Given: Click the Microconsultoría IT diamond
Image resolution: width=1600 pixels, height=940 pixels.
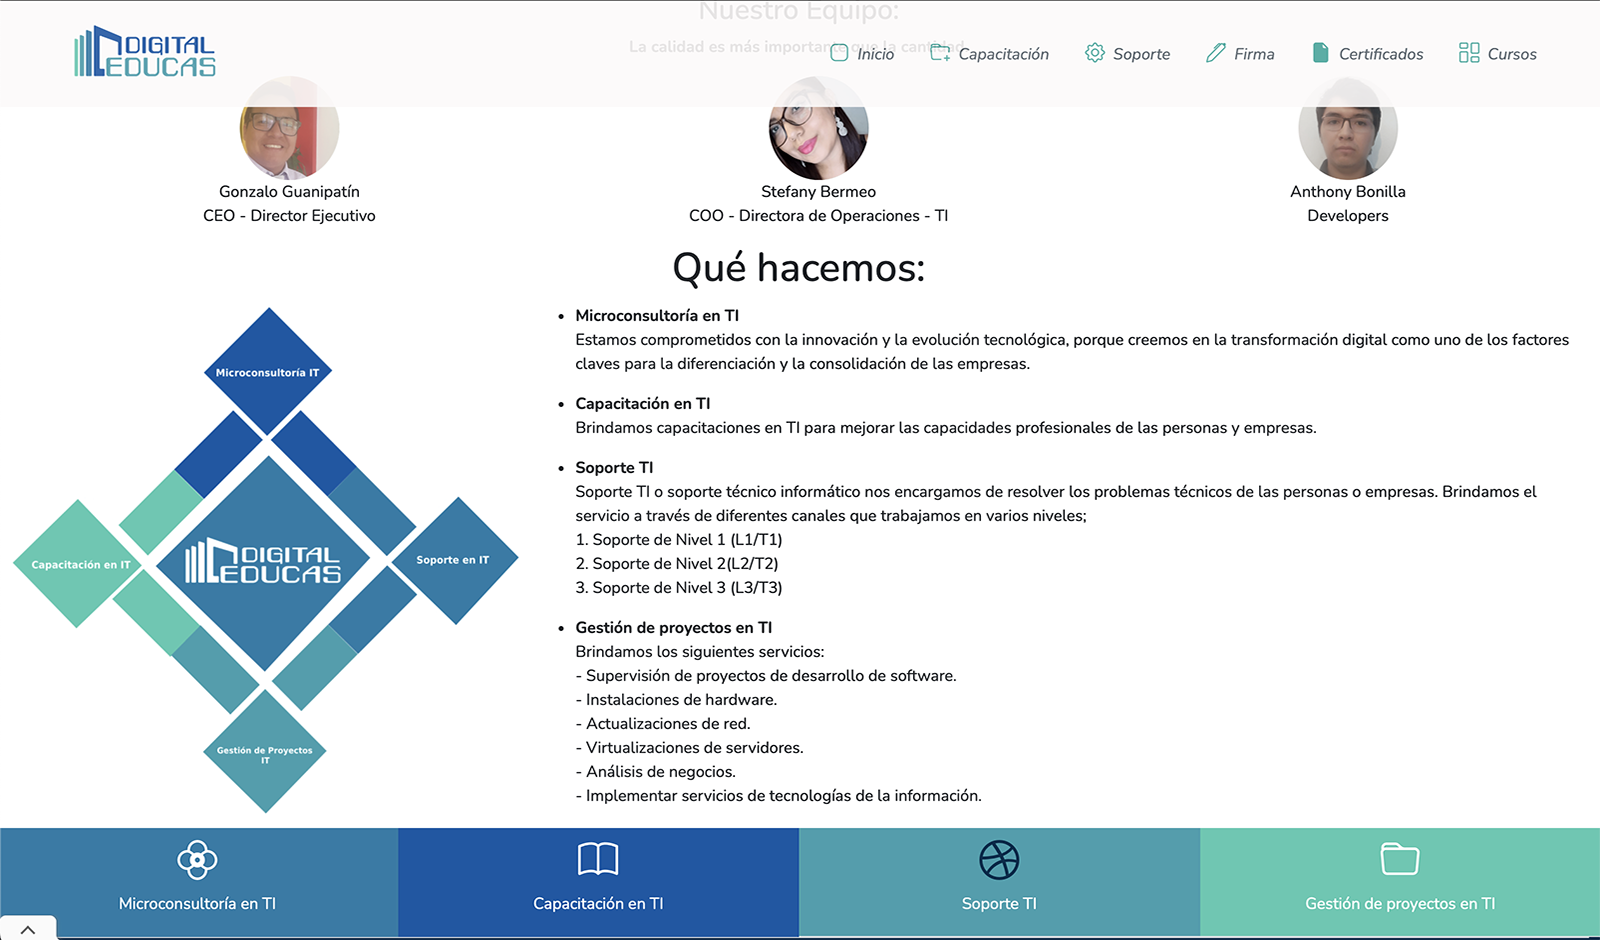Looking at the screenshot, I should point(268,372).
